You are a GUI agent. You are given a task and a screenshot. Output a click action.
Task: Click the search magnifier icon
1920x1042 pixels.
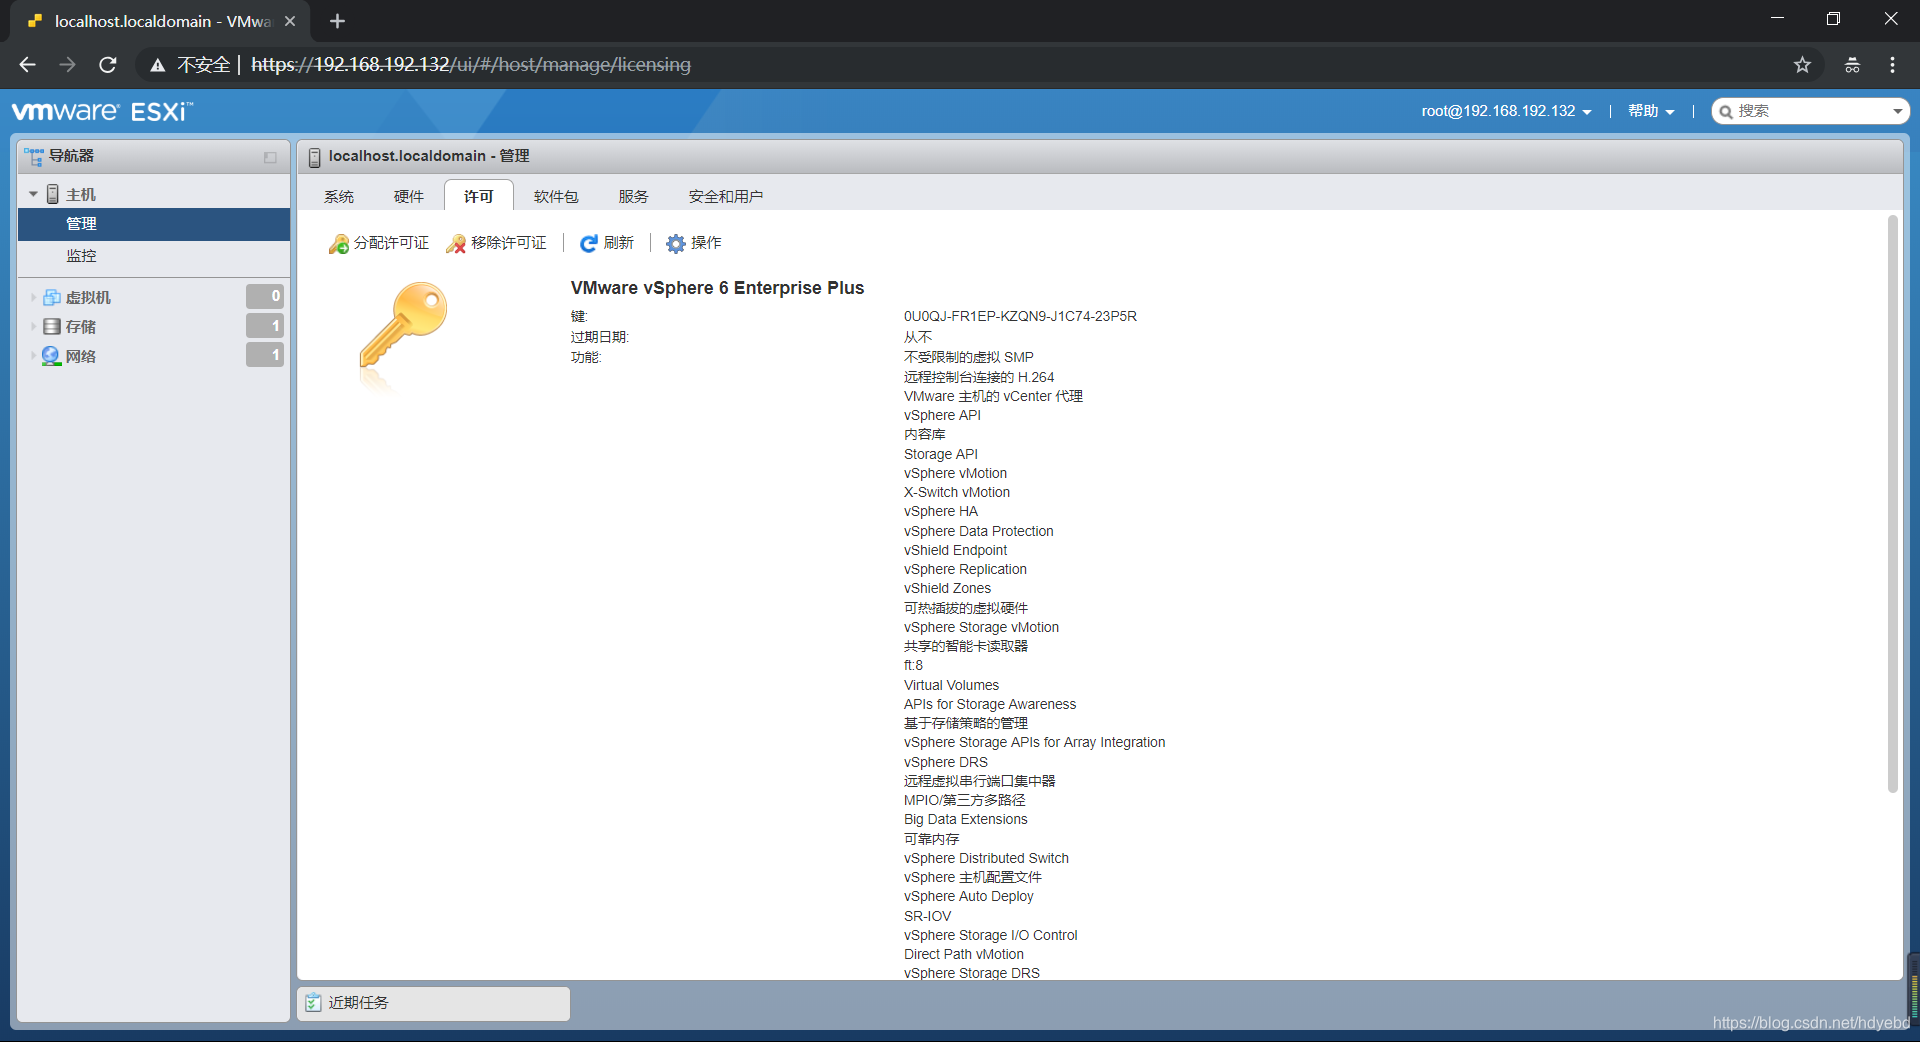1726,112
